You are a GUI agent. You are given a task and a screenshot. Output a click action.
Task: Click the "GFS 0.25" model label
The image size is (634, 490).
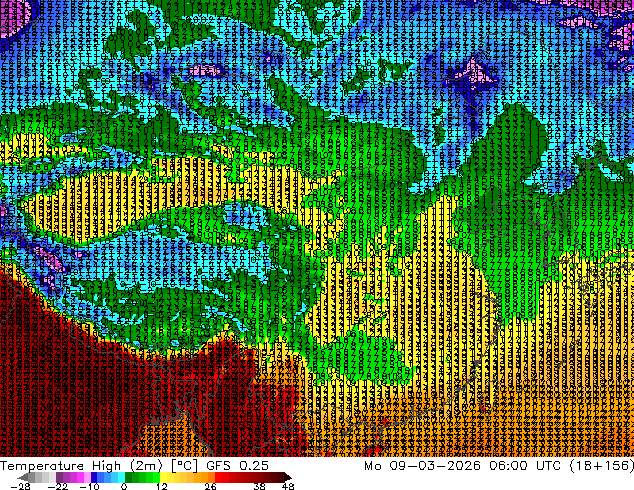pyautogui.click(x=237, y=466)
